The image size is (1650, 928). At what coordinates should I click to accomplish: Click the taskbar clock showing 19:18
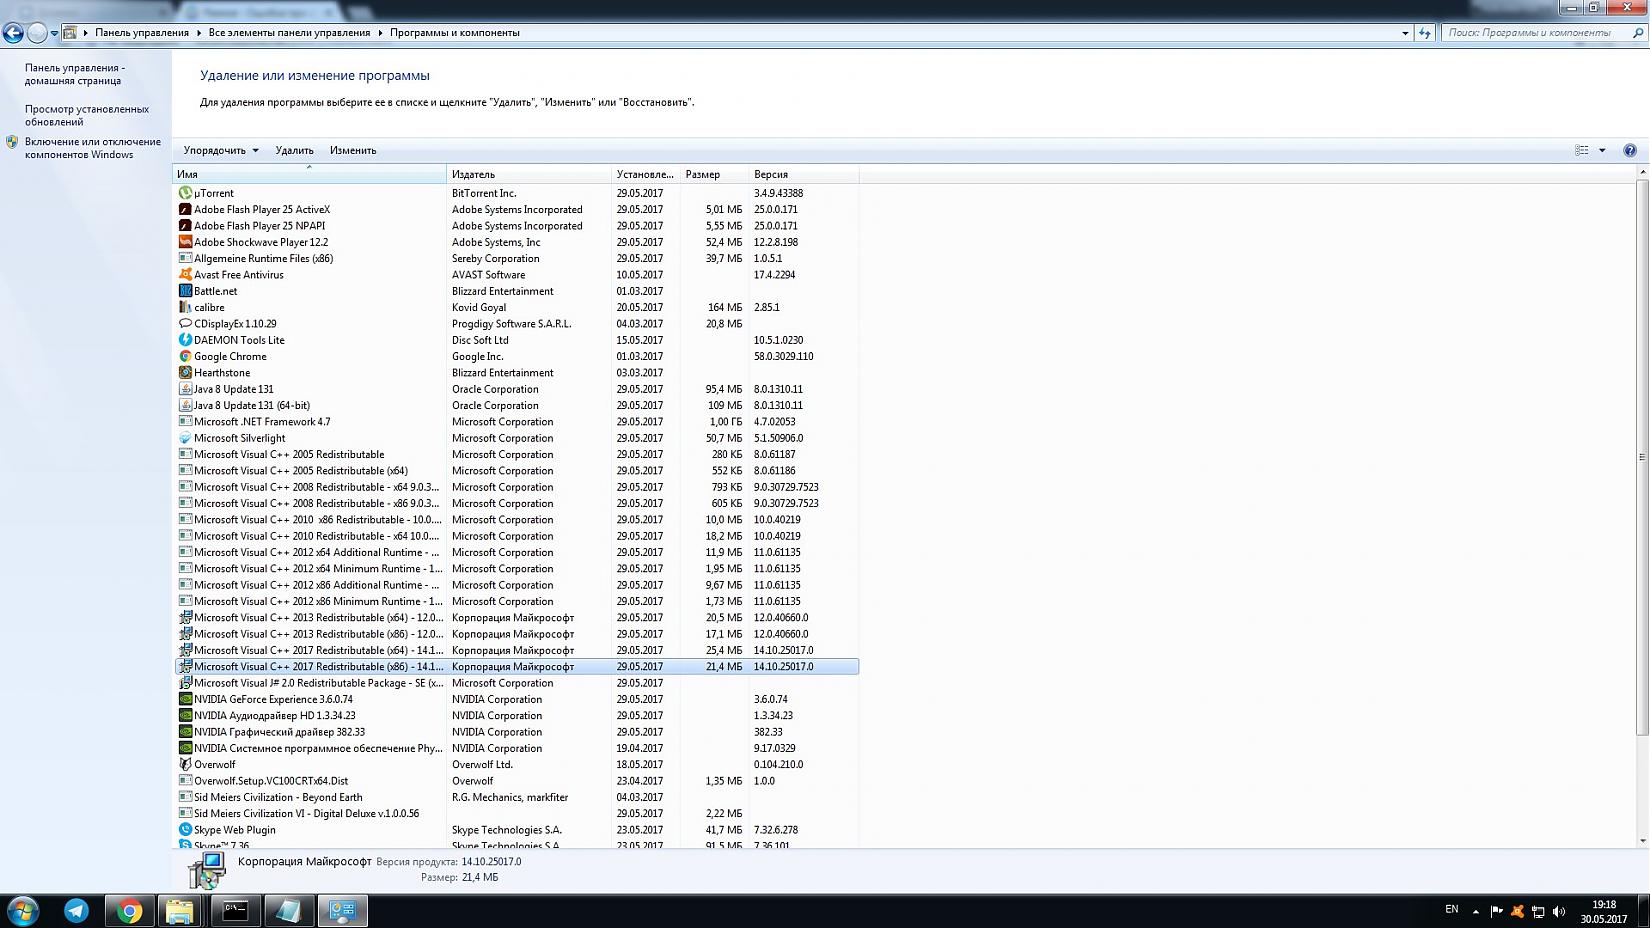pyautogui.click(x=1603, y=911)
